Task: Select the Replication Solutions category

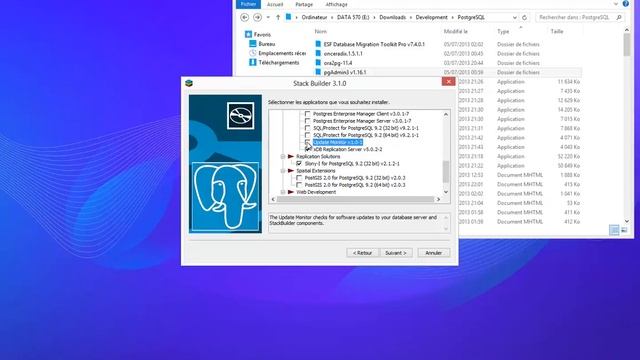Action: [318, 156]
